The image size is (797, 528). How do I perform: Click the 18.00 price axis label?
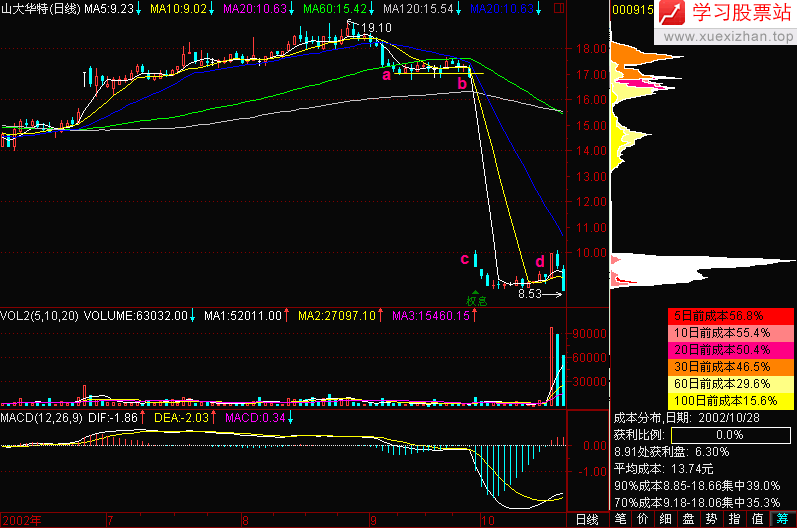[x=592, y=49]
